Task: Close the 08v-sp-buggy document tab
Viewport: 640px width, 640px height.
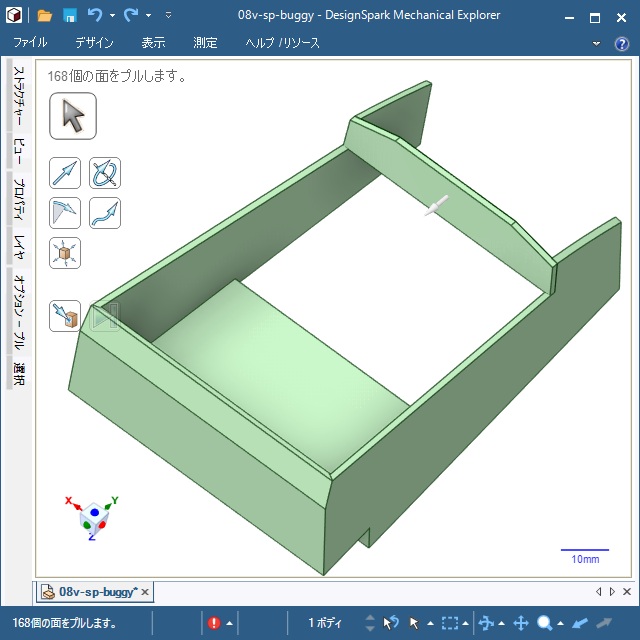Action: (x=145, y=593)
